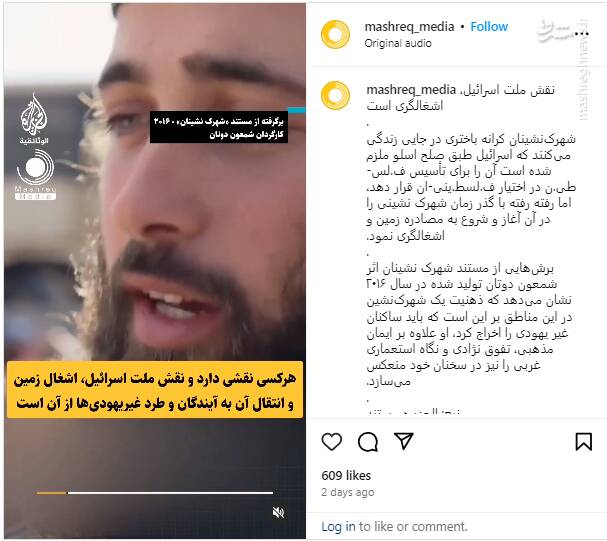Unmute the video using the speaker icon
The width and height of the screenshot is (607, 541).
coord(278,512)
